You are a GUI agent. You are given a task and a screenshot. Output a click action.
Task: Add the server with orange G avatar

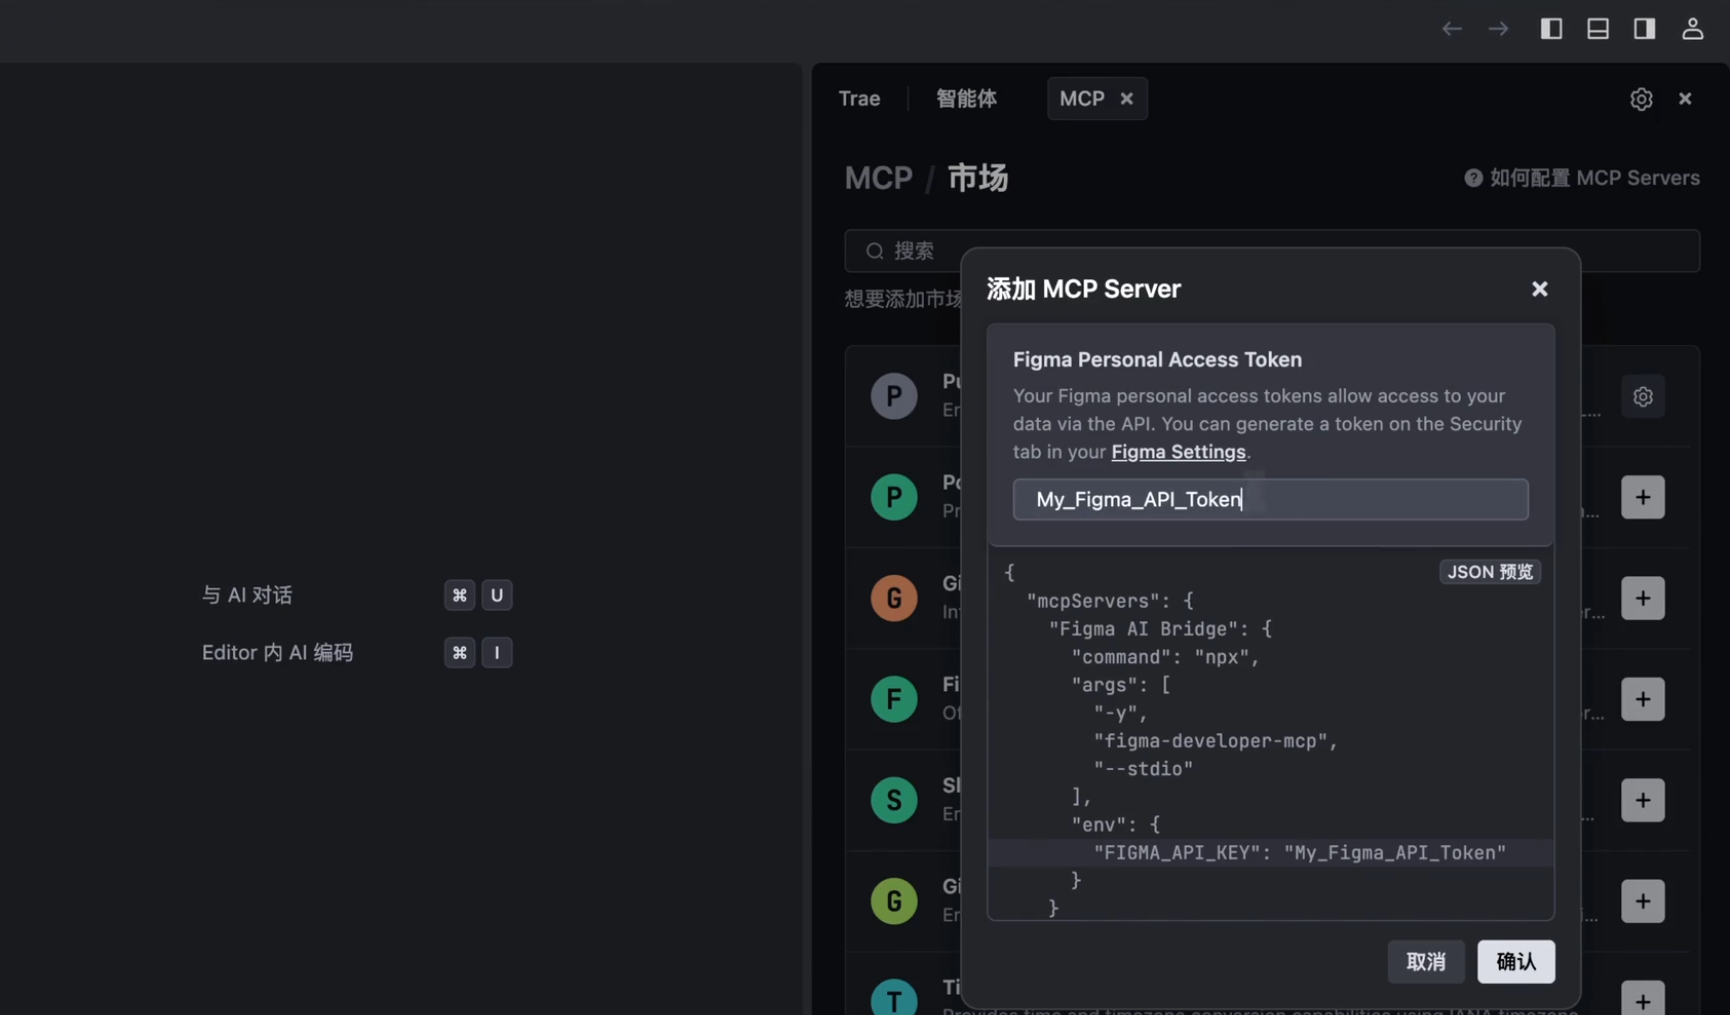tap(1642, 598)
